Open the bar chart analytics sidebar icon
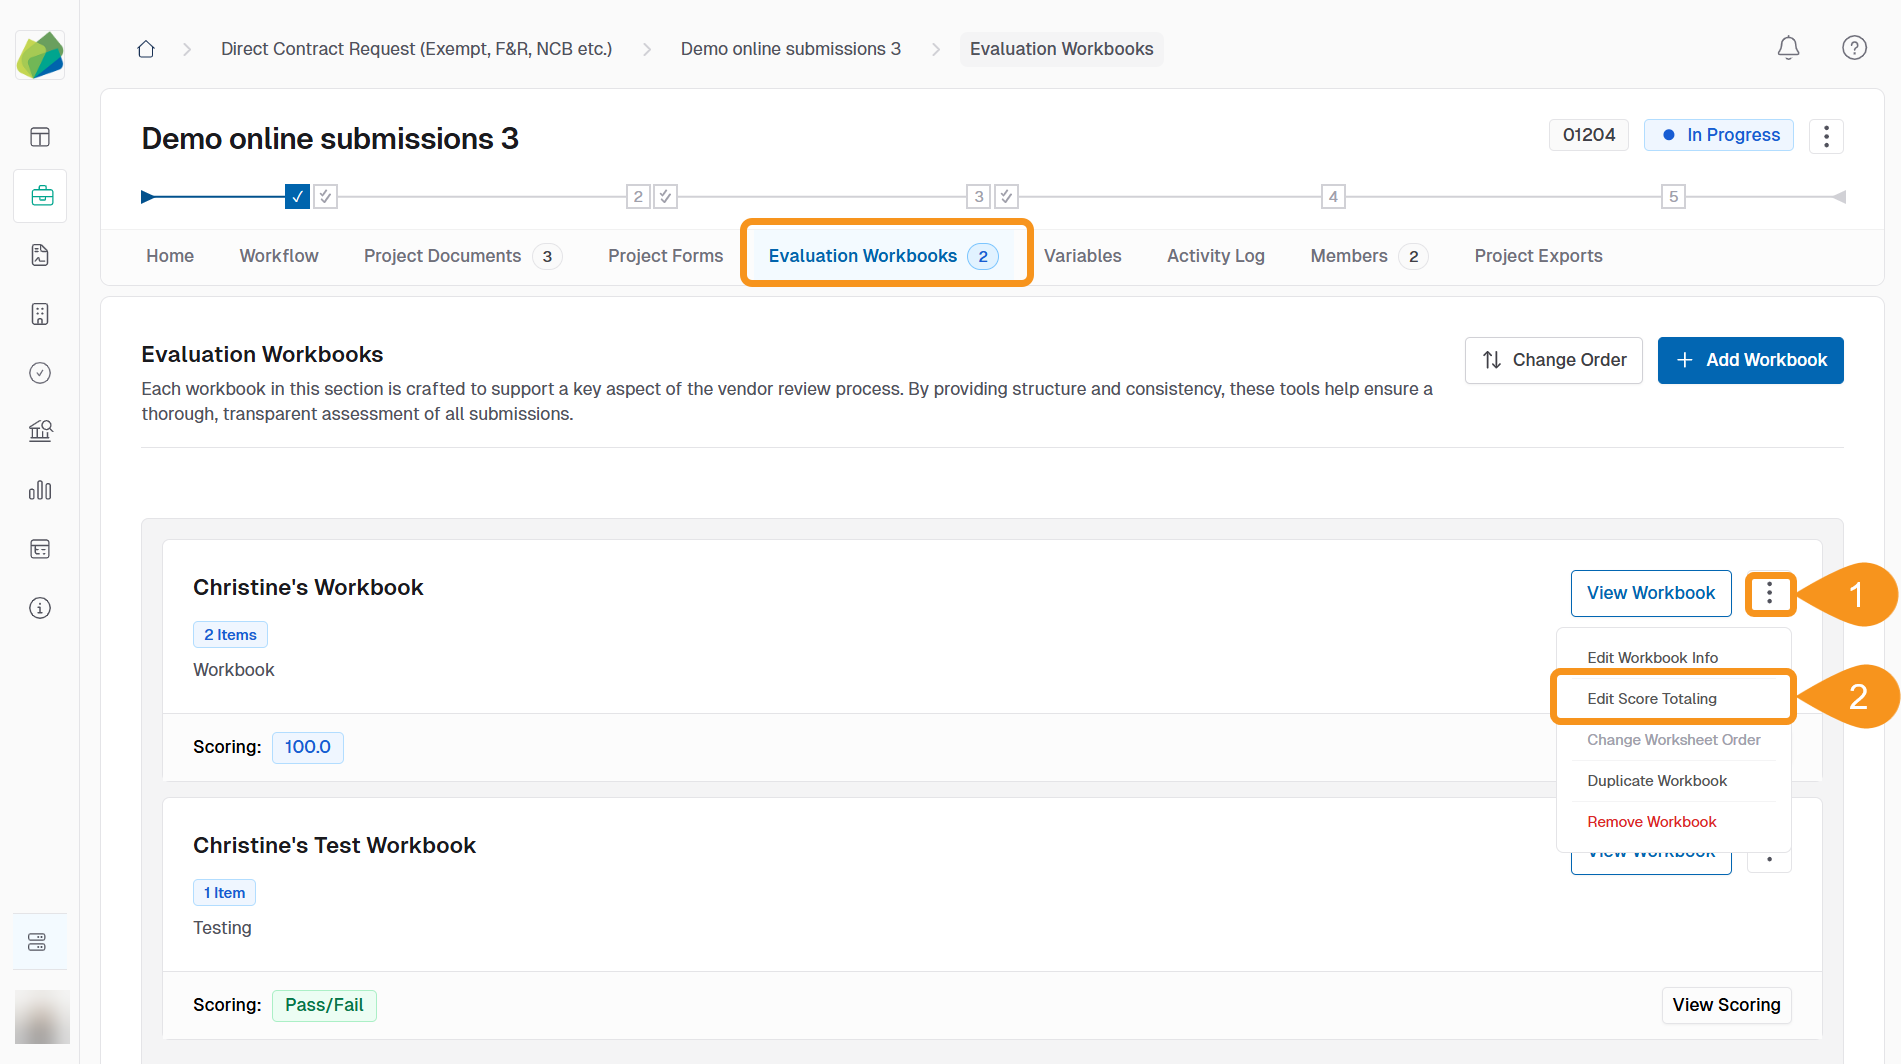1902x1064 pixels. tap(40, 490)
